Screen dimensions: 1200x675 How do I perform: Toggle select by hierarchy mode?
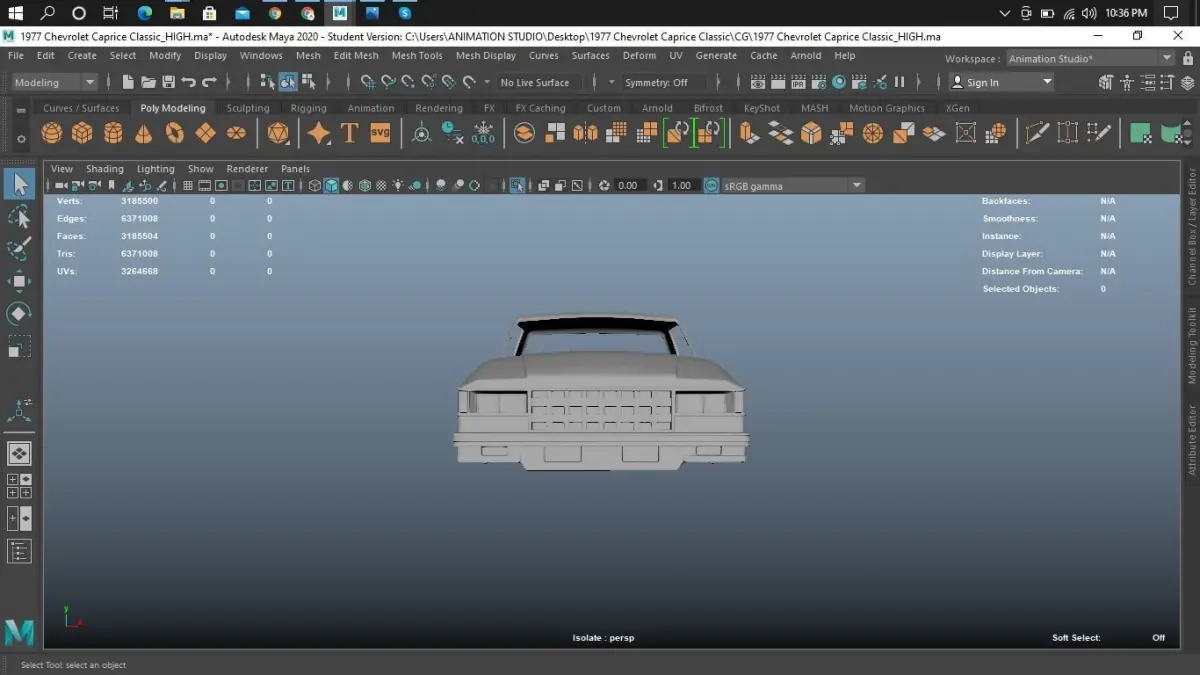(x=268, y=82)
